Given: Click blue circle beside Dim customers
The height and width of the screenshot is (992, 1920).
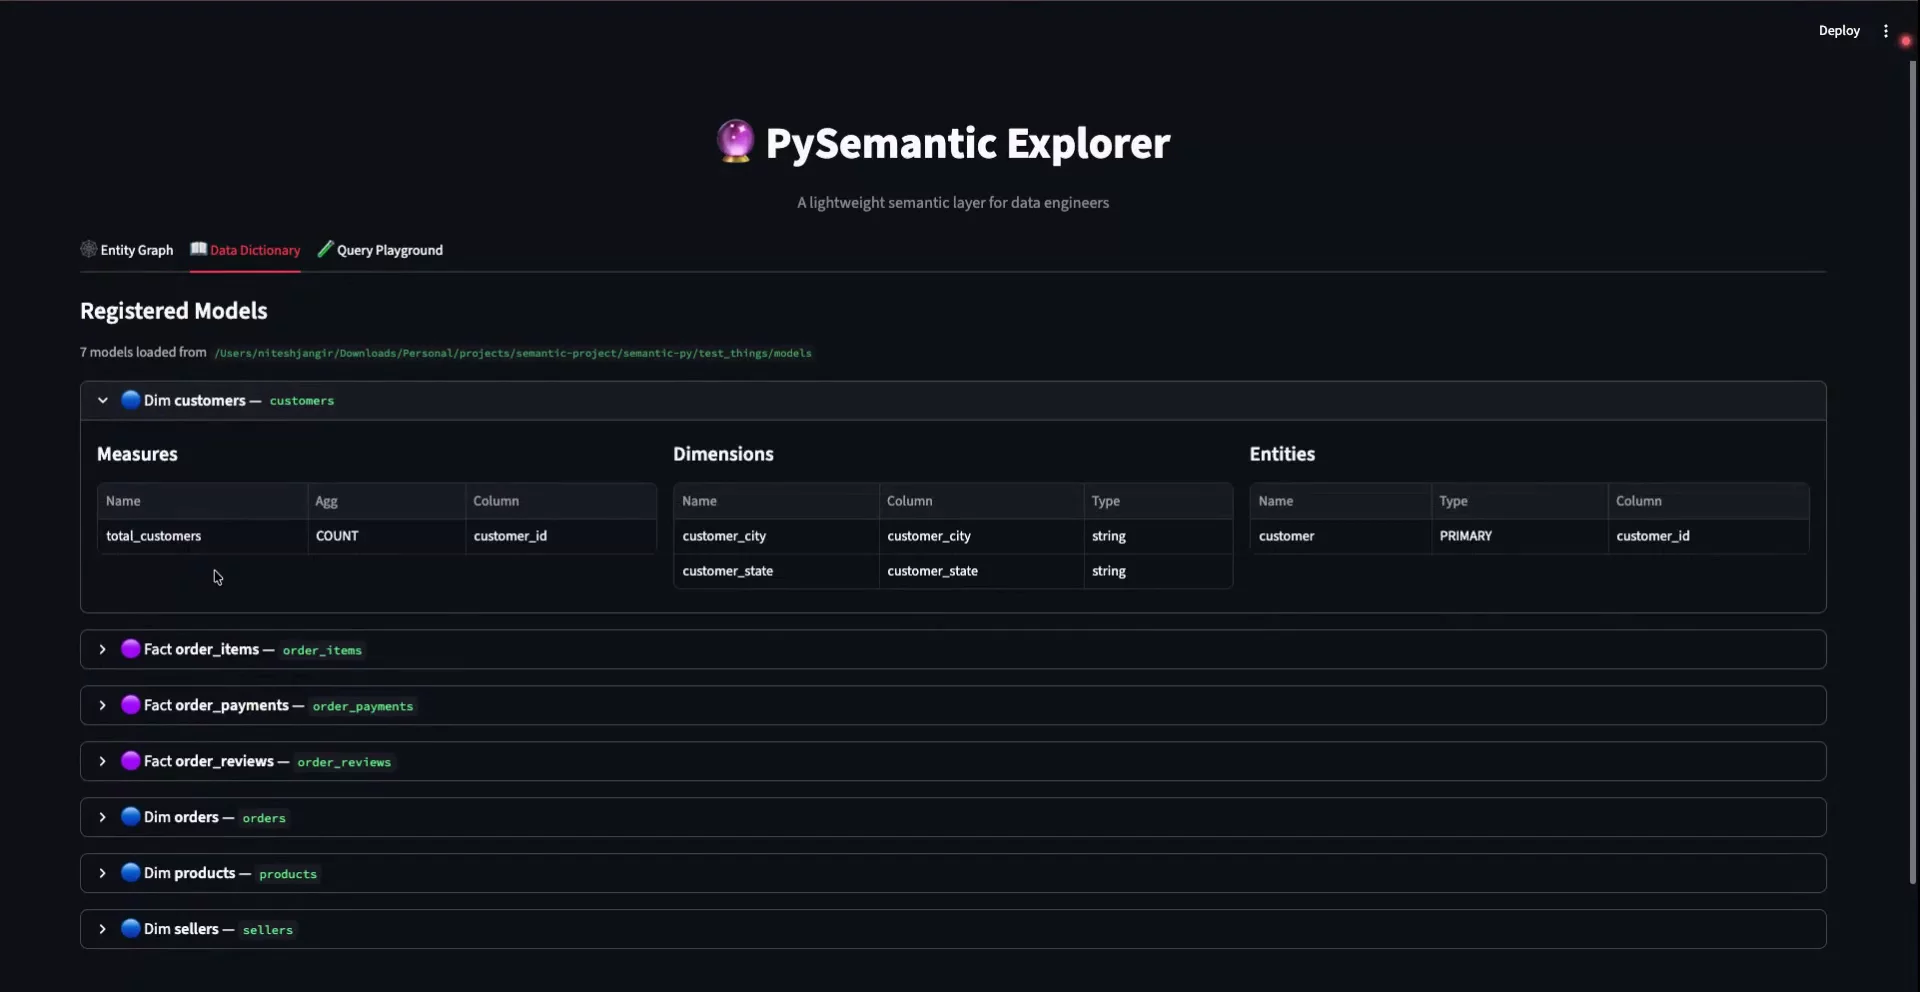Looking at the screenshot, I should 130,400.
